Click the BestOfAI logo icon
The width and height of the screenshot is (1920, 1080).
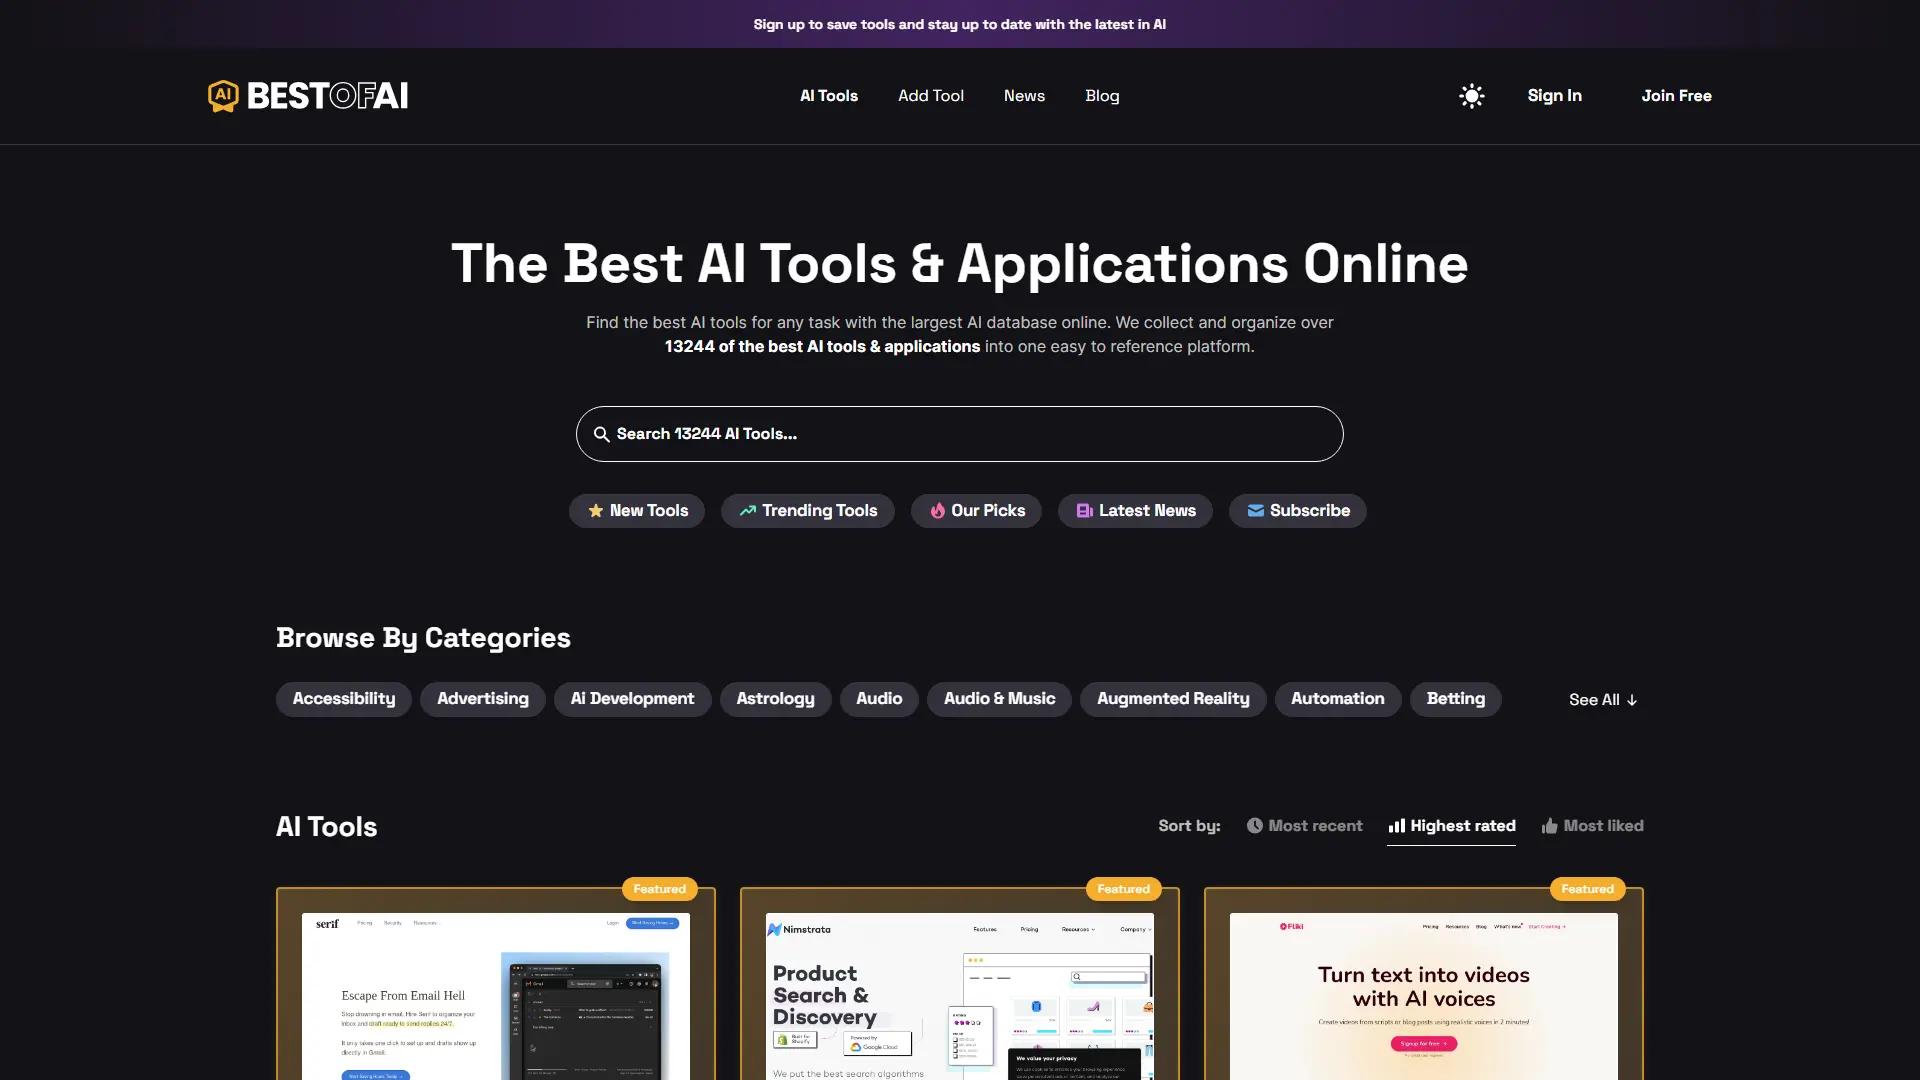pos(222,95)
